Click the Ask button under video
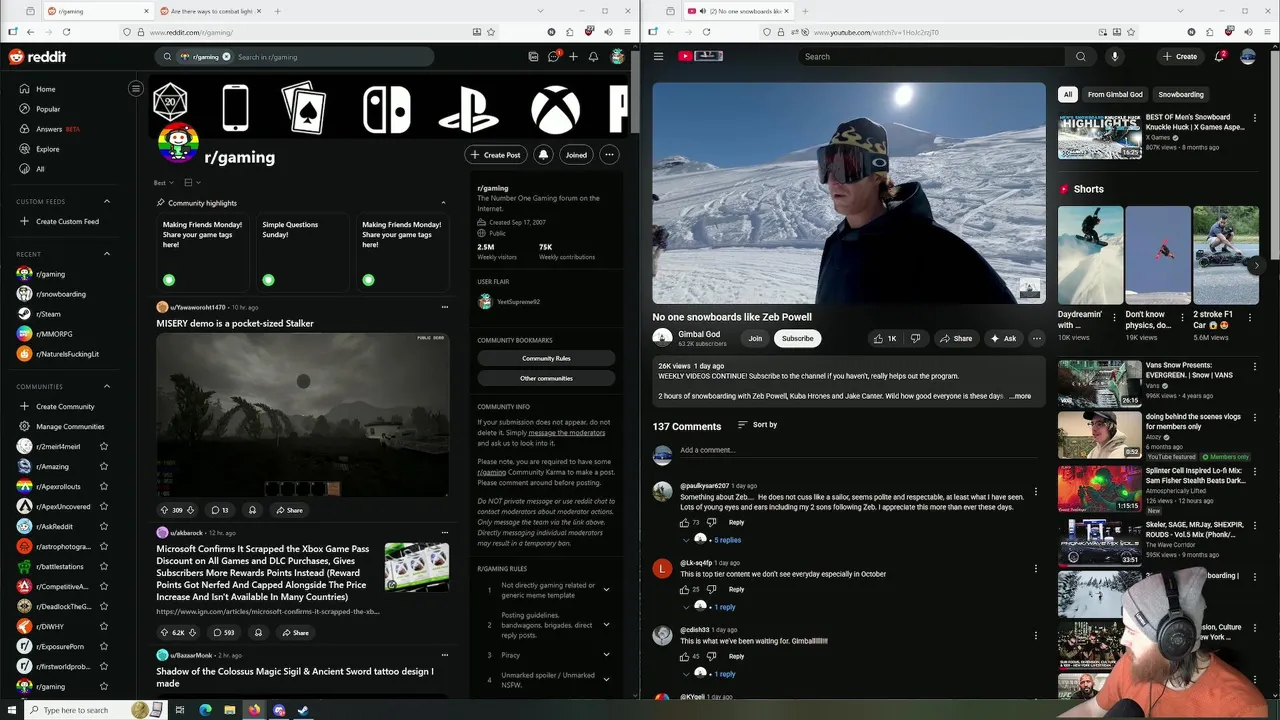The width and height of the screenshot is (1280, 720). [x=1003, y=339]
